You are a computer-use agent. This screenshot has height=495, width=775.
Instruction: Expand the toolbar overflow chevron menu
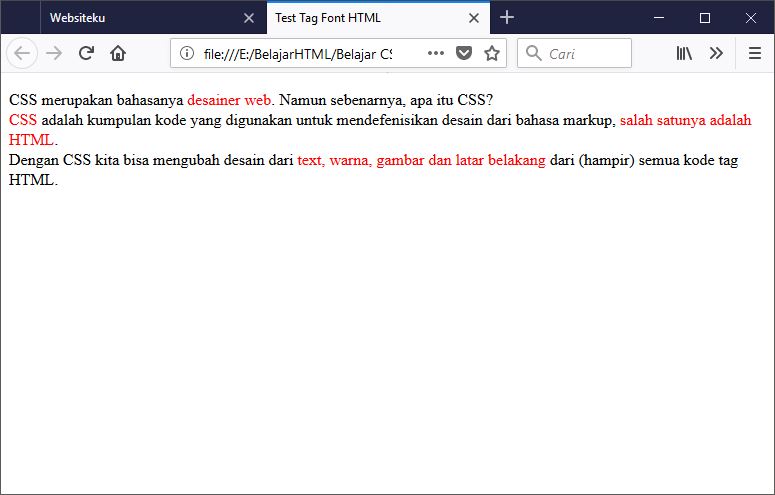pos(716,53)
